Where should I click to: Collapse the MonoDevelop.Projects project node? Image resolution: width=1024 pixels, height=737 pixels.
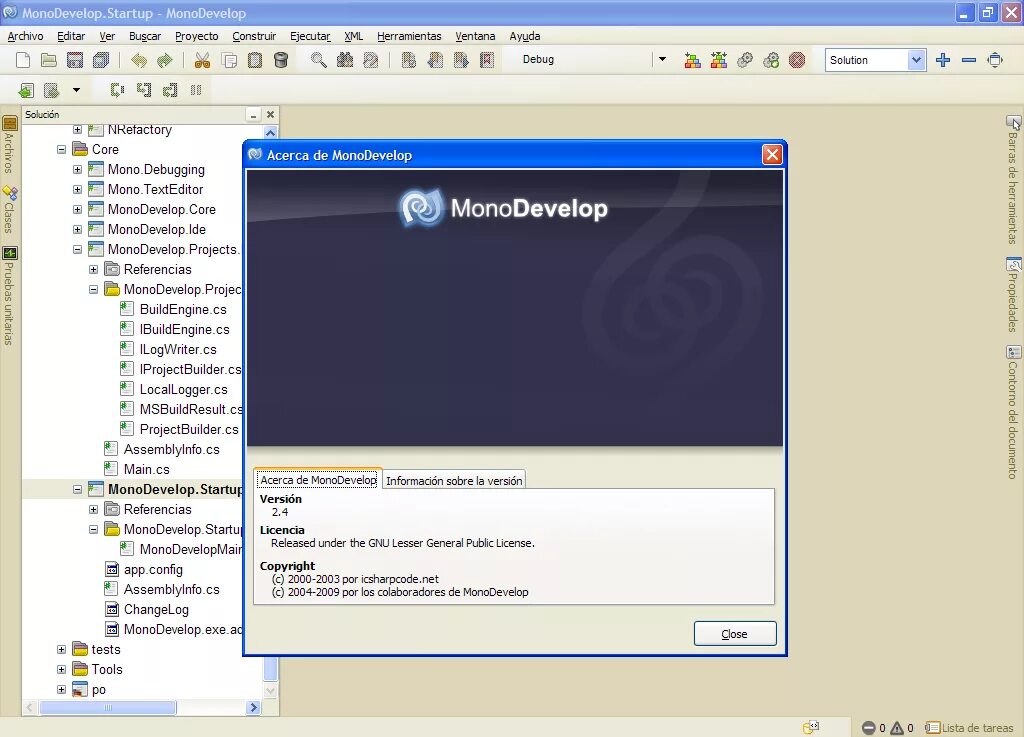[77, 249]
